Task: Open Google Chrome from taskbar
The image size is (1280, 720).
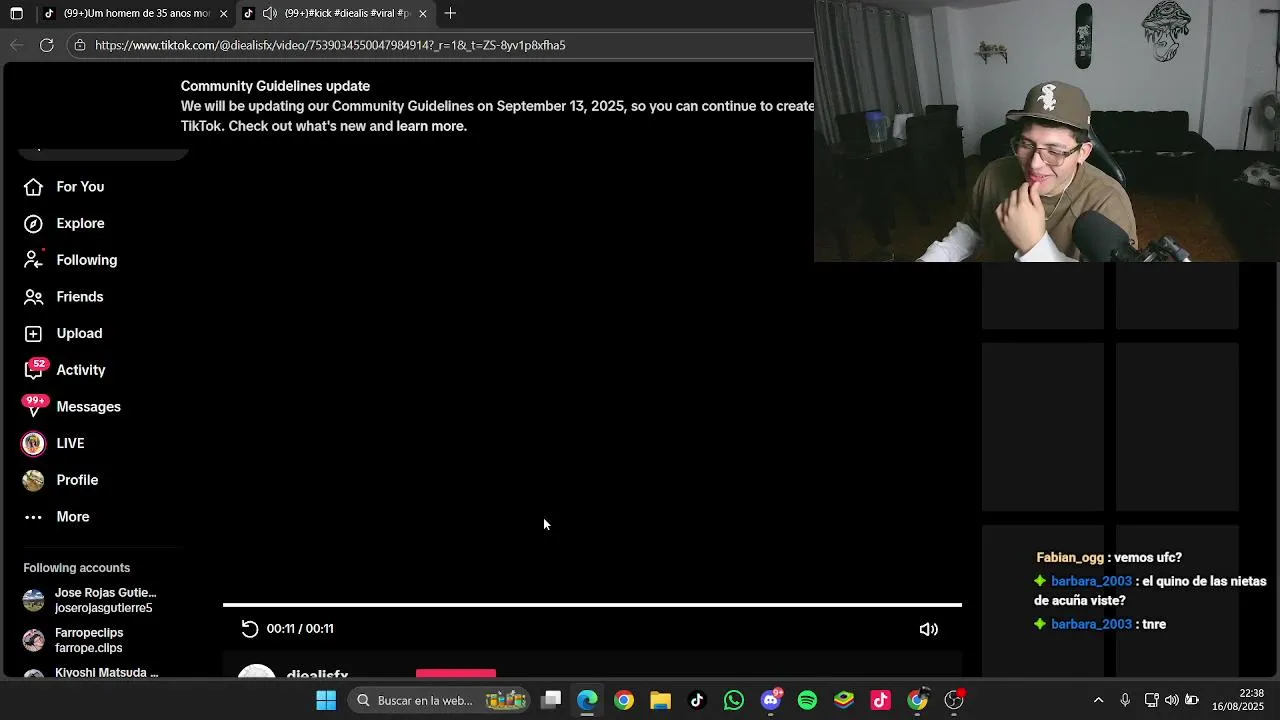Action: click(624, 700)
